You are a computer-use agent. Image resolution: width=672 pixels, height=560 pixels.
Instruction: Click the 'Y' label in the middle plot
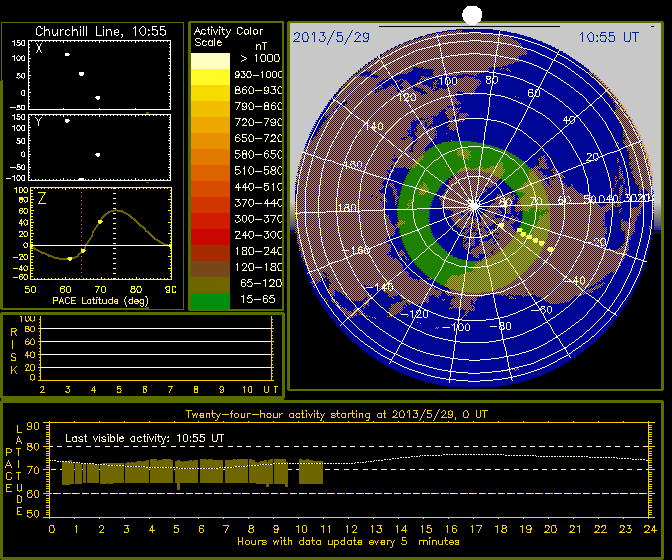(39, 122)
